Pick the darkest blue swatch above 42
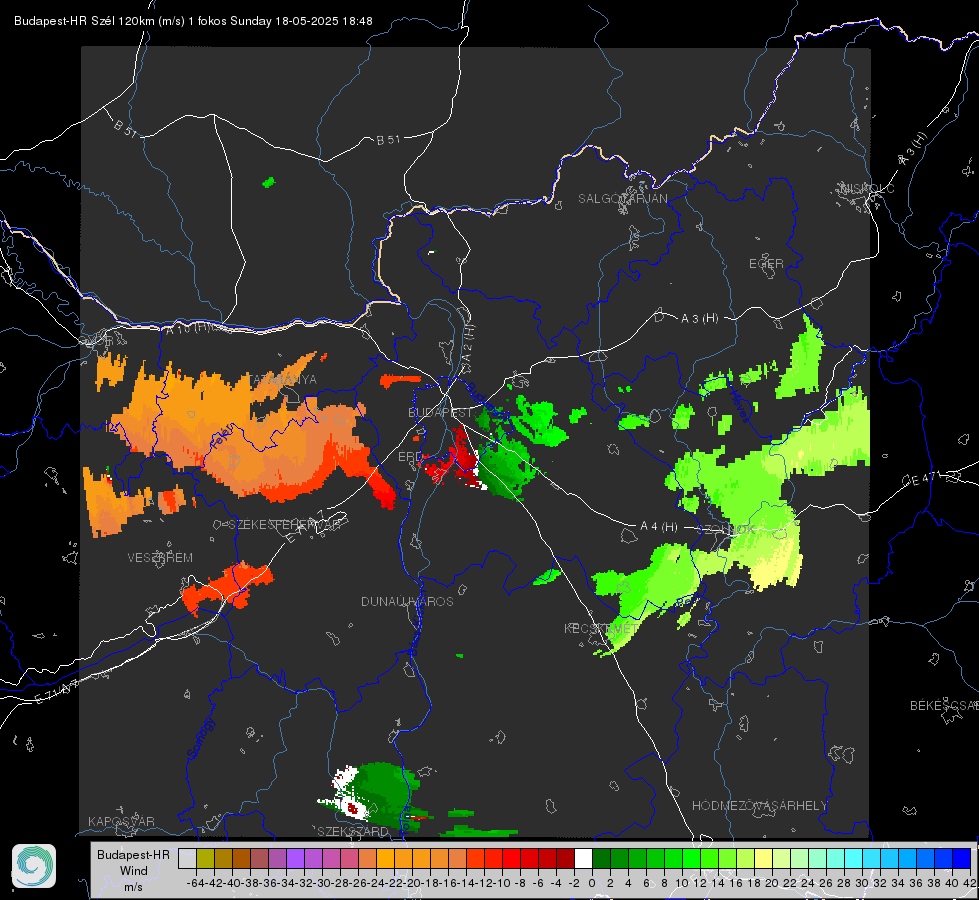 pyautogui.click(x=962, y=858)
